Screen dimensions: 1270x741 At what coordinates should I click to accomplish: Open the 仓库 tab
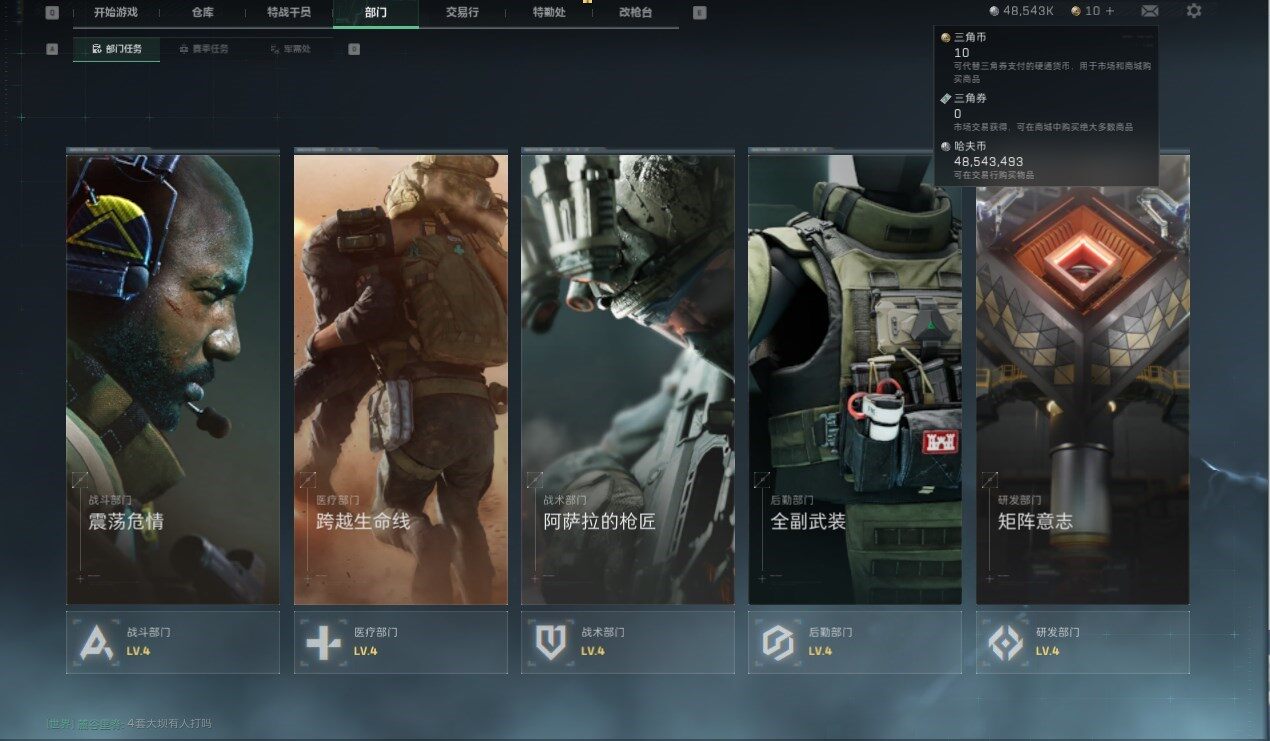point(203,13)
